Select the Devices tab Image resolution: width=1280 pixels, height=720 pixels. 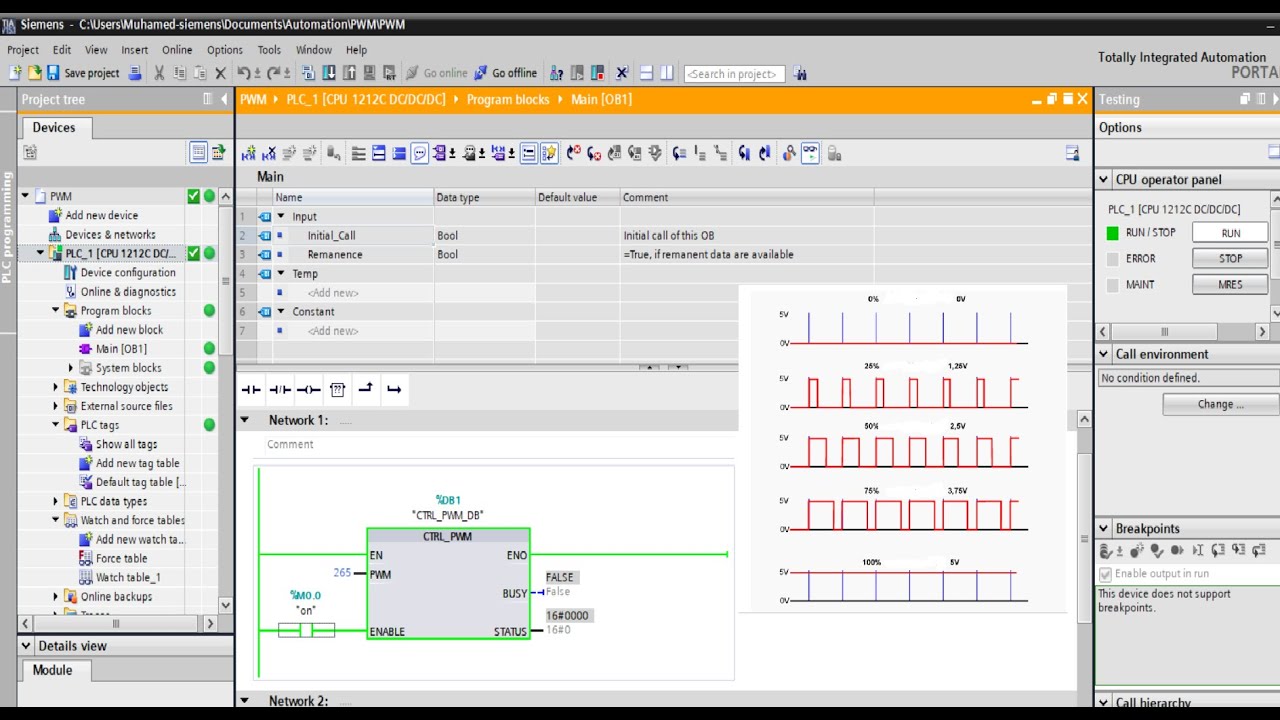pyautogui.click(x=54, y=127)
